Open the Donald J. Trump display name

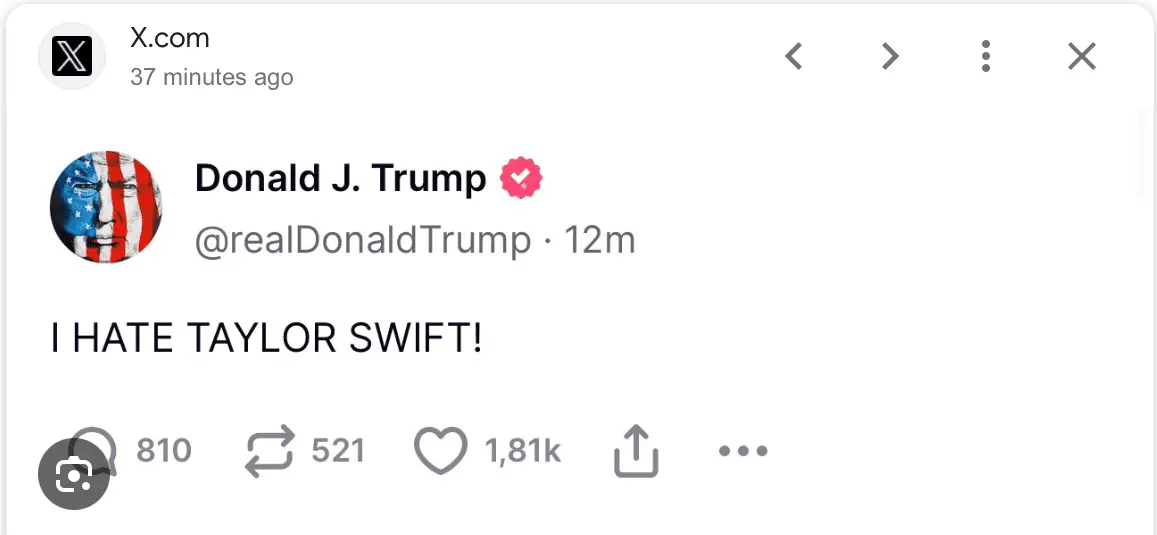340,179
